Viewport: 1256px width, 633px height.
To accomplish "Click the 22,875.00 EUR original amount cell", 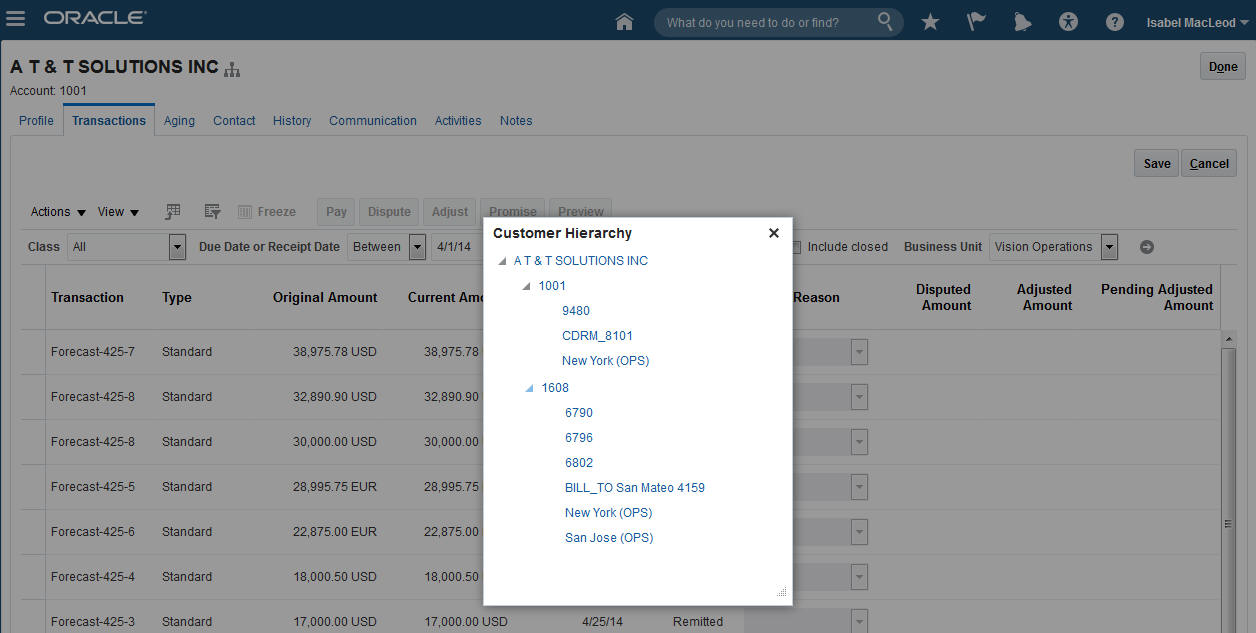I will click(x=335, y=532).
